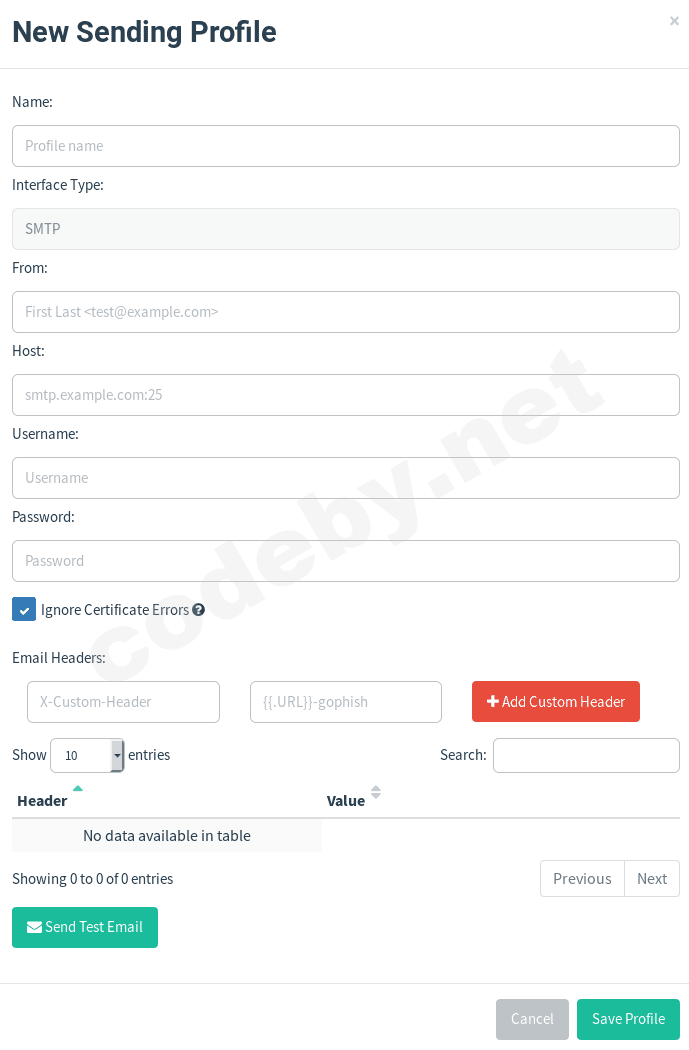Screen dimensions: 689x1050
Task: Click Add Custom Header button
Action: [555, 702]
